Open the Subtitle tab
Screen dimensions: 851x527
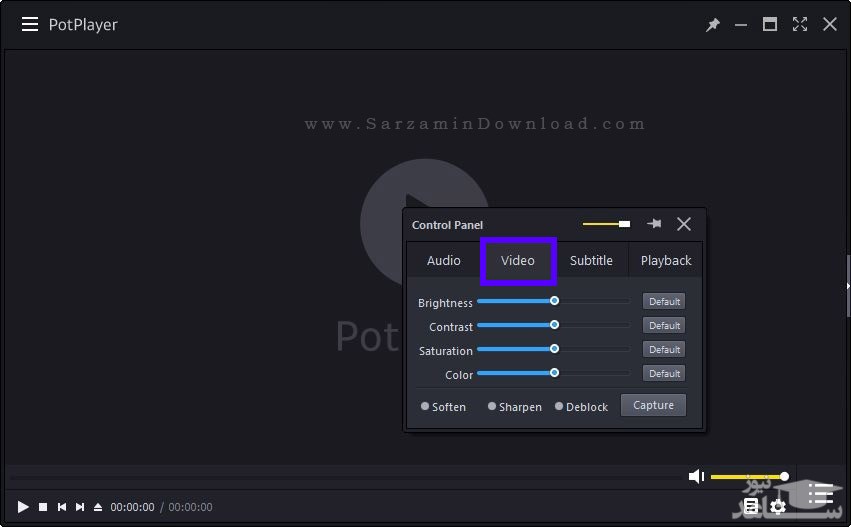click(x=591, y=260)
